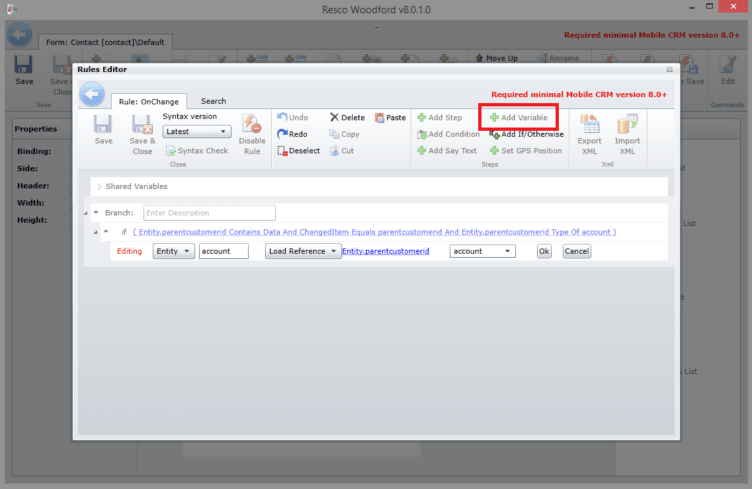Click the blue back arrow in Rules Editor
Viewport: 752px width, 489px height.
click(92, 95)
